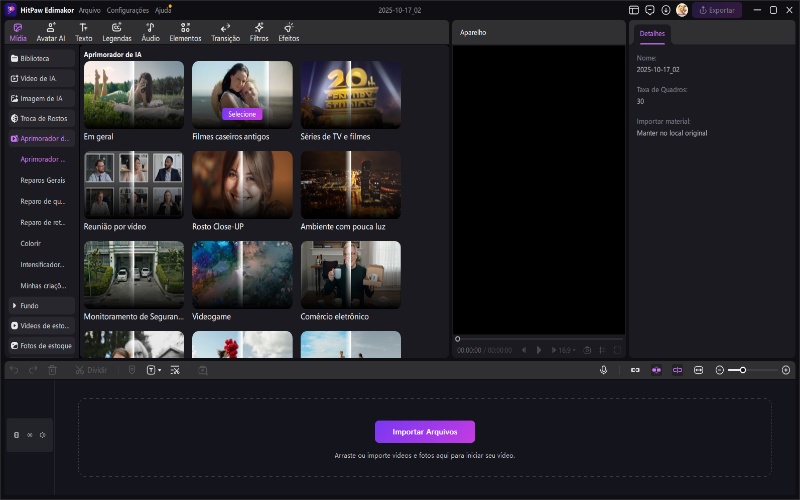This screenshot has height=500, width=800.
Task: Open the Transição effects panel
Action: pos(225,32)
